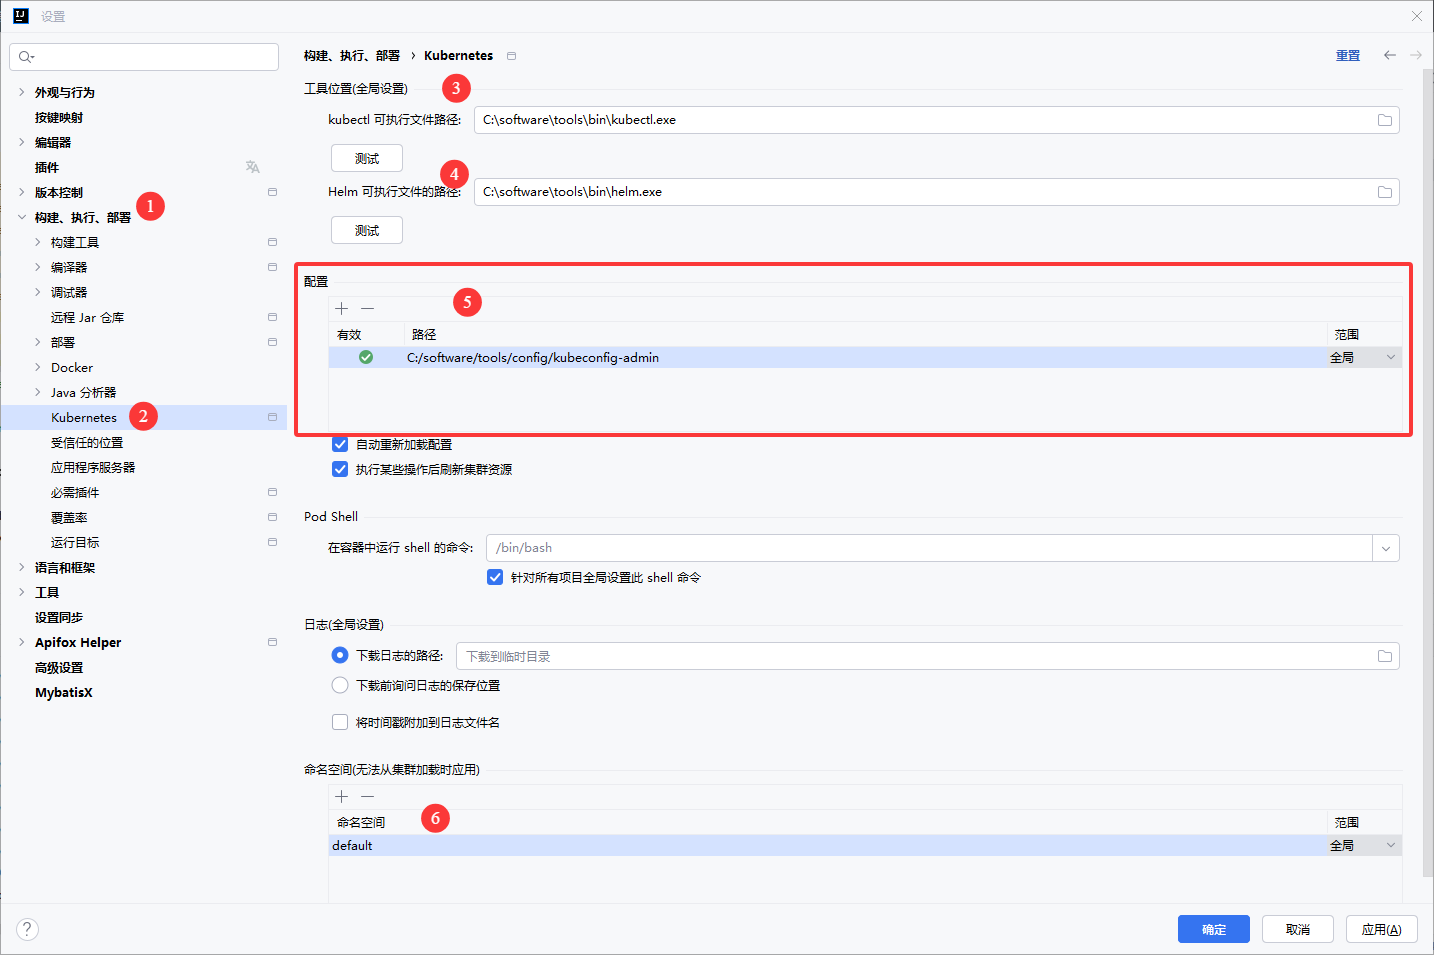Open 高级设置 in the settings sidebar
The image size is (1434, 955).
(59, 667)
